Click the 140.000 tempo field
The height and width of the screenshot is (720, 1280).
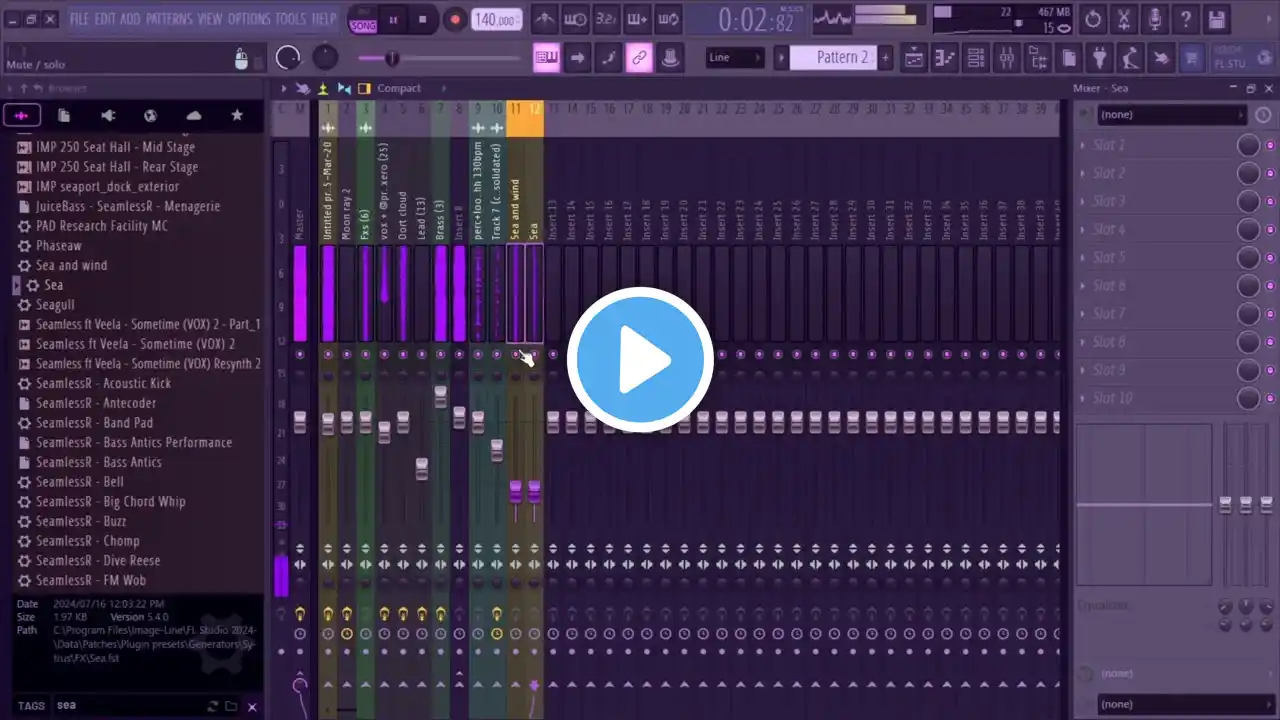click(497, 20)
